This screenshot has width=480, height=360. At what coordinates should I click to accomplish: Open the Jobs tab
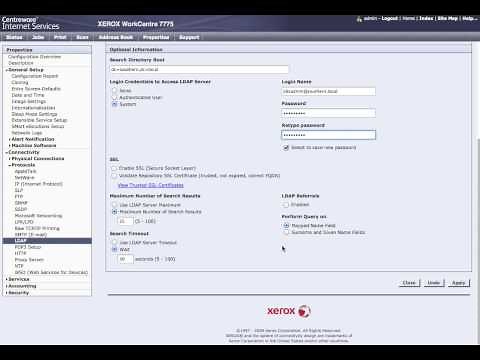pos(38,37)
